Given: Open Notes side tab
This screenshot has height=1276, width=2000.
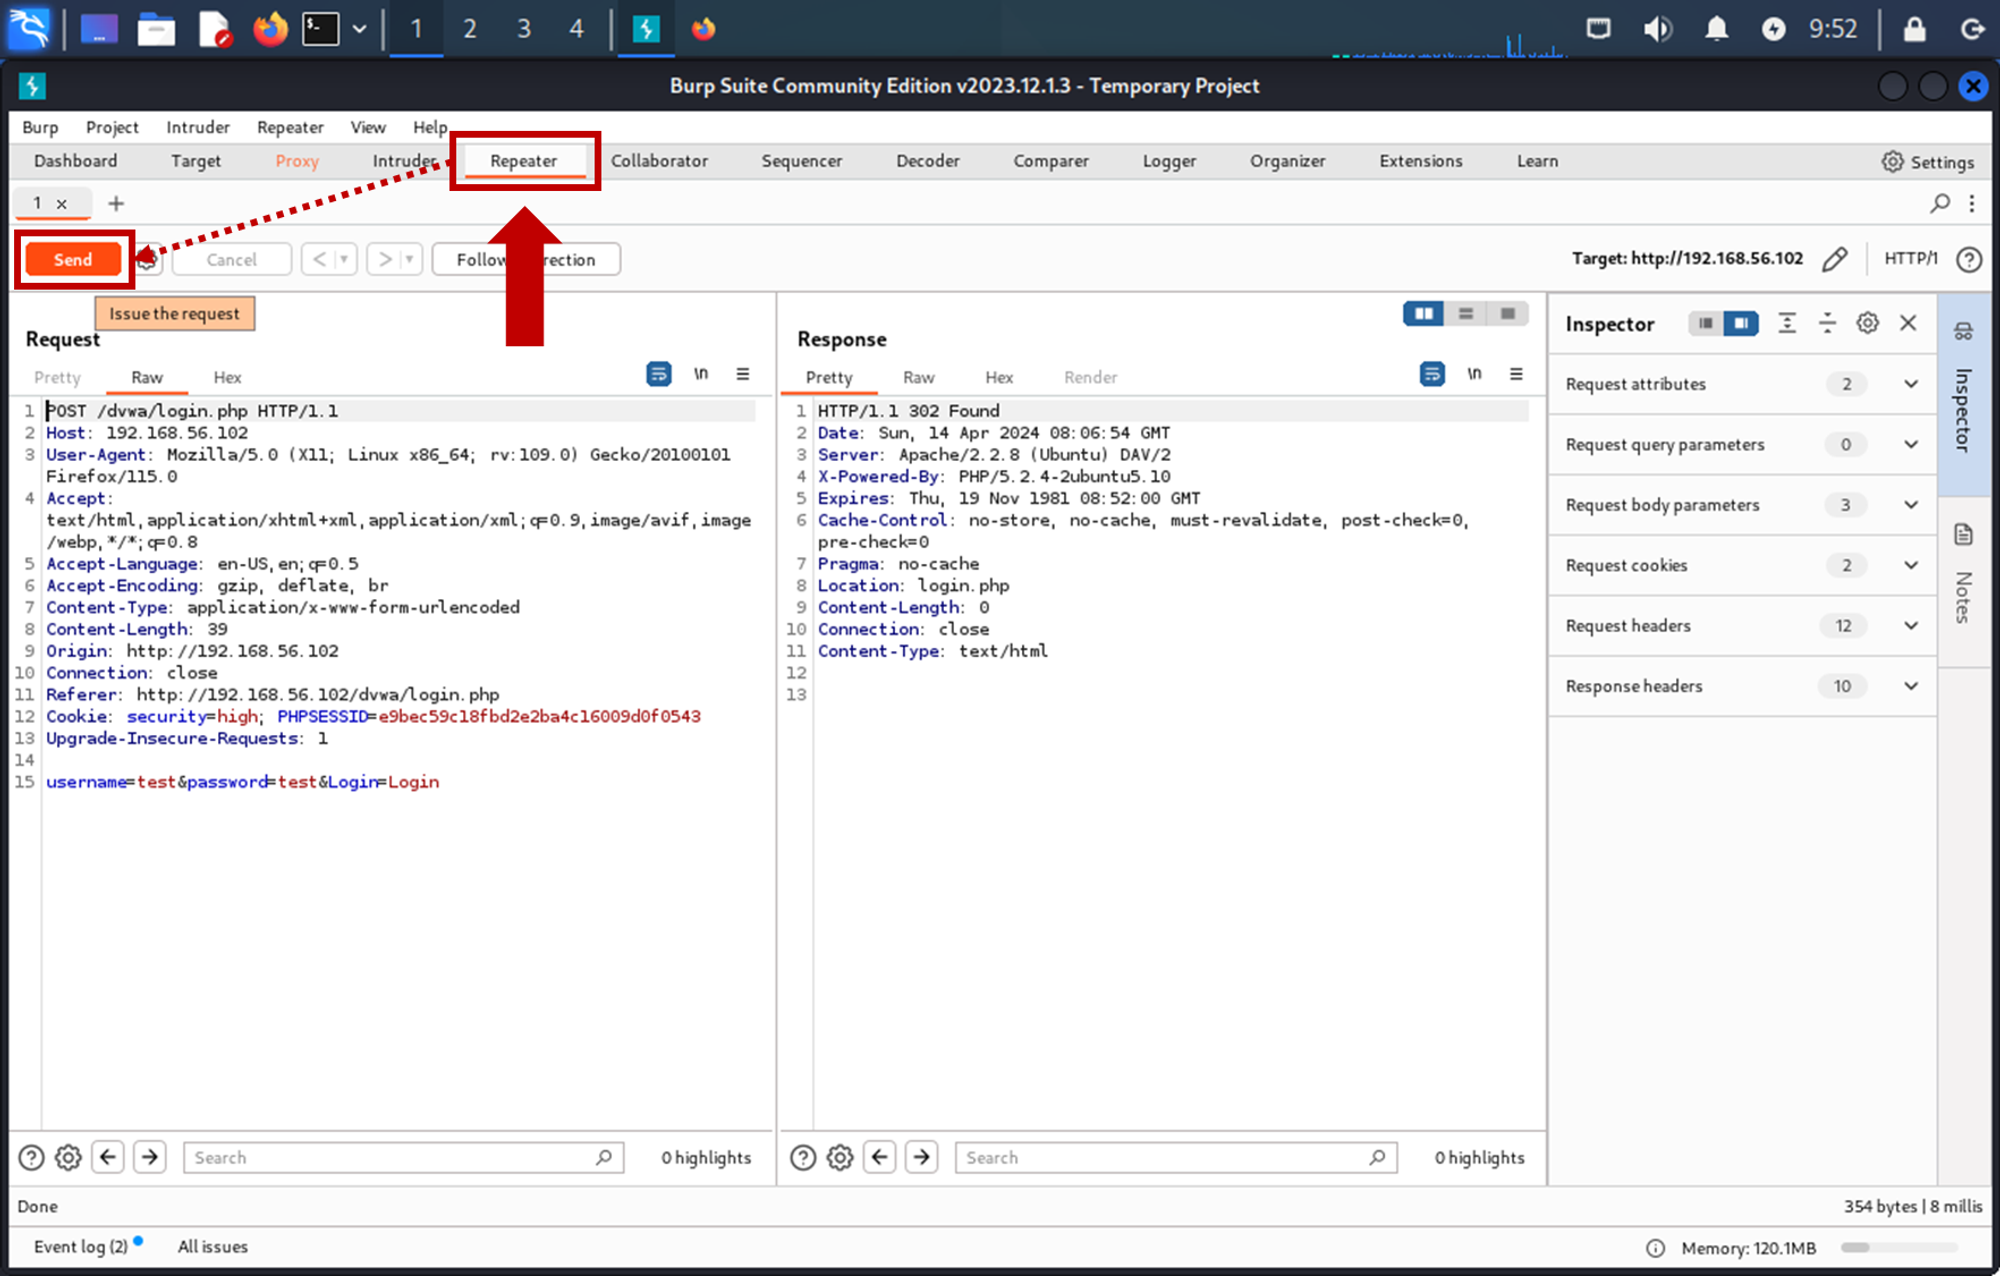Looking at the screenshot, I should coord(1963,580).
